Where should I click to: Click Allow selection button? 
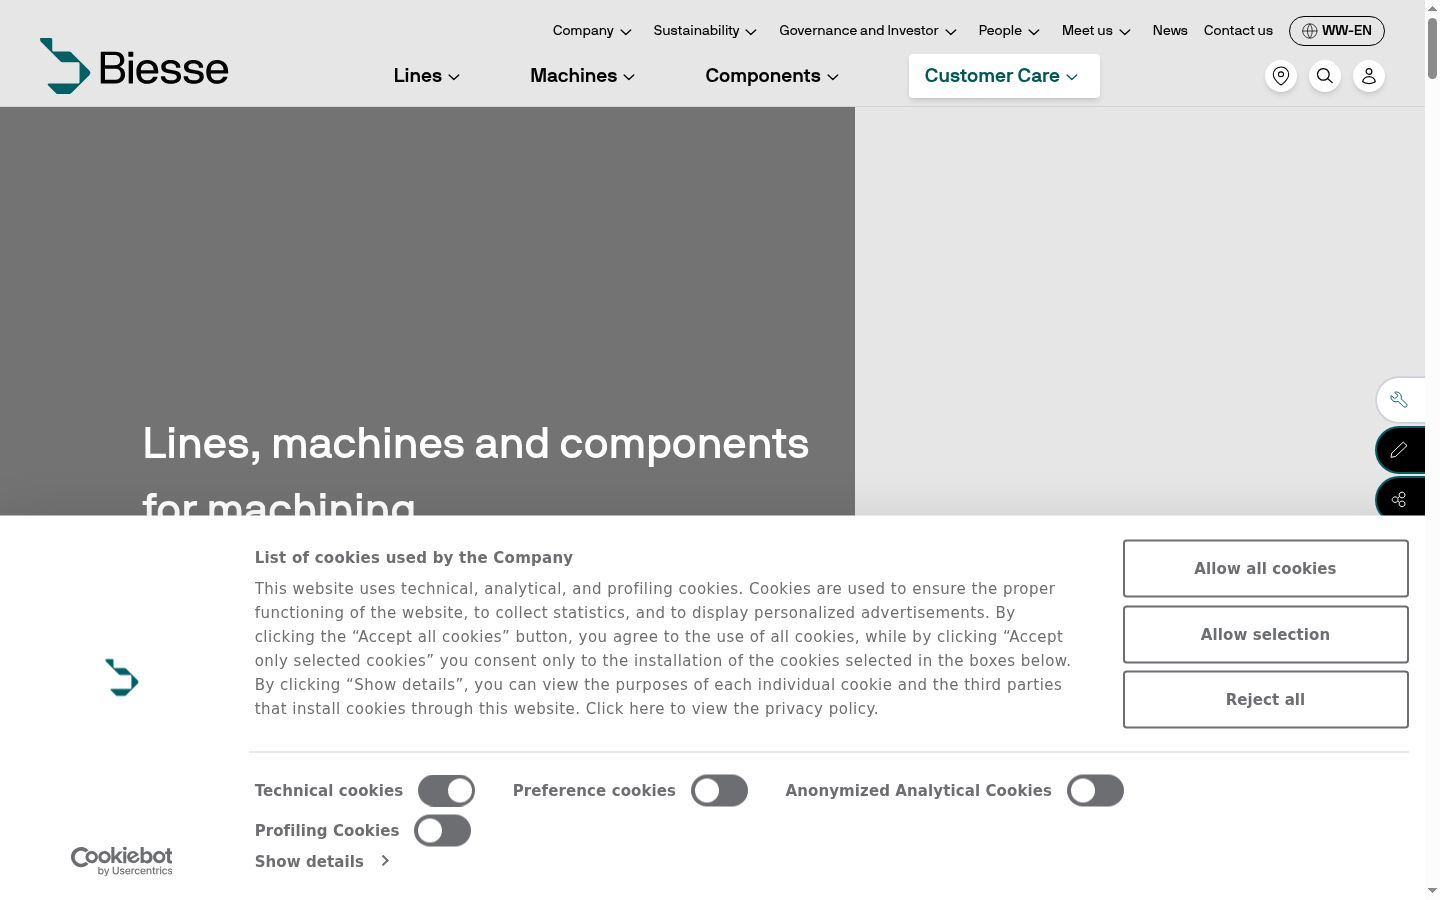tap(1266, 635)
